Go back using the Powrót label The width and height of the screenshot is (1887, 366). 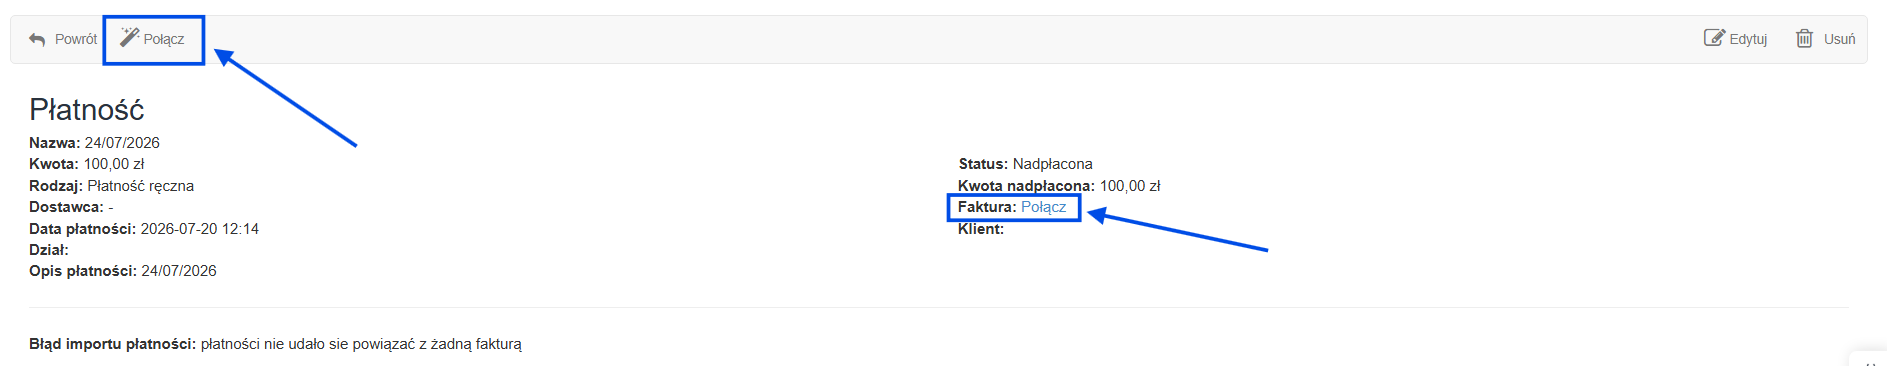[76, 39]
